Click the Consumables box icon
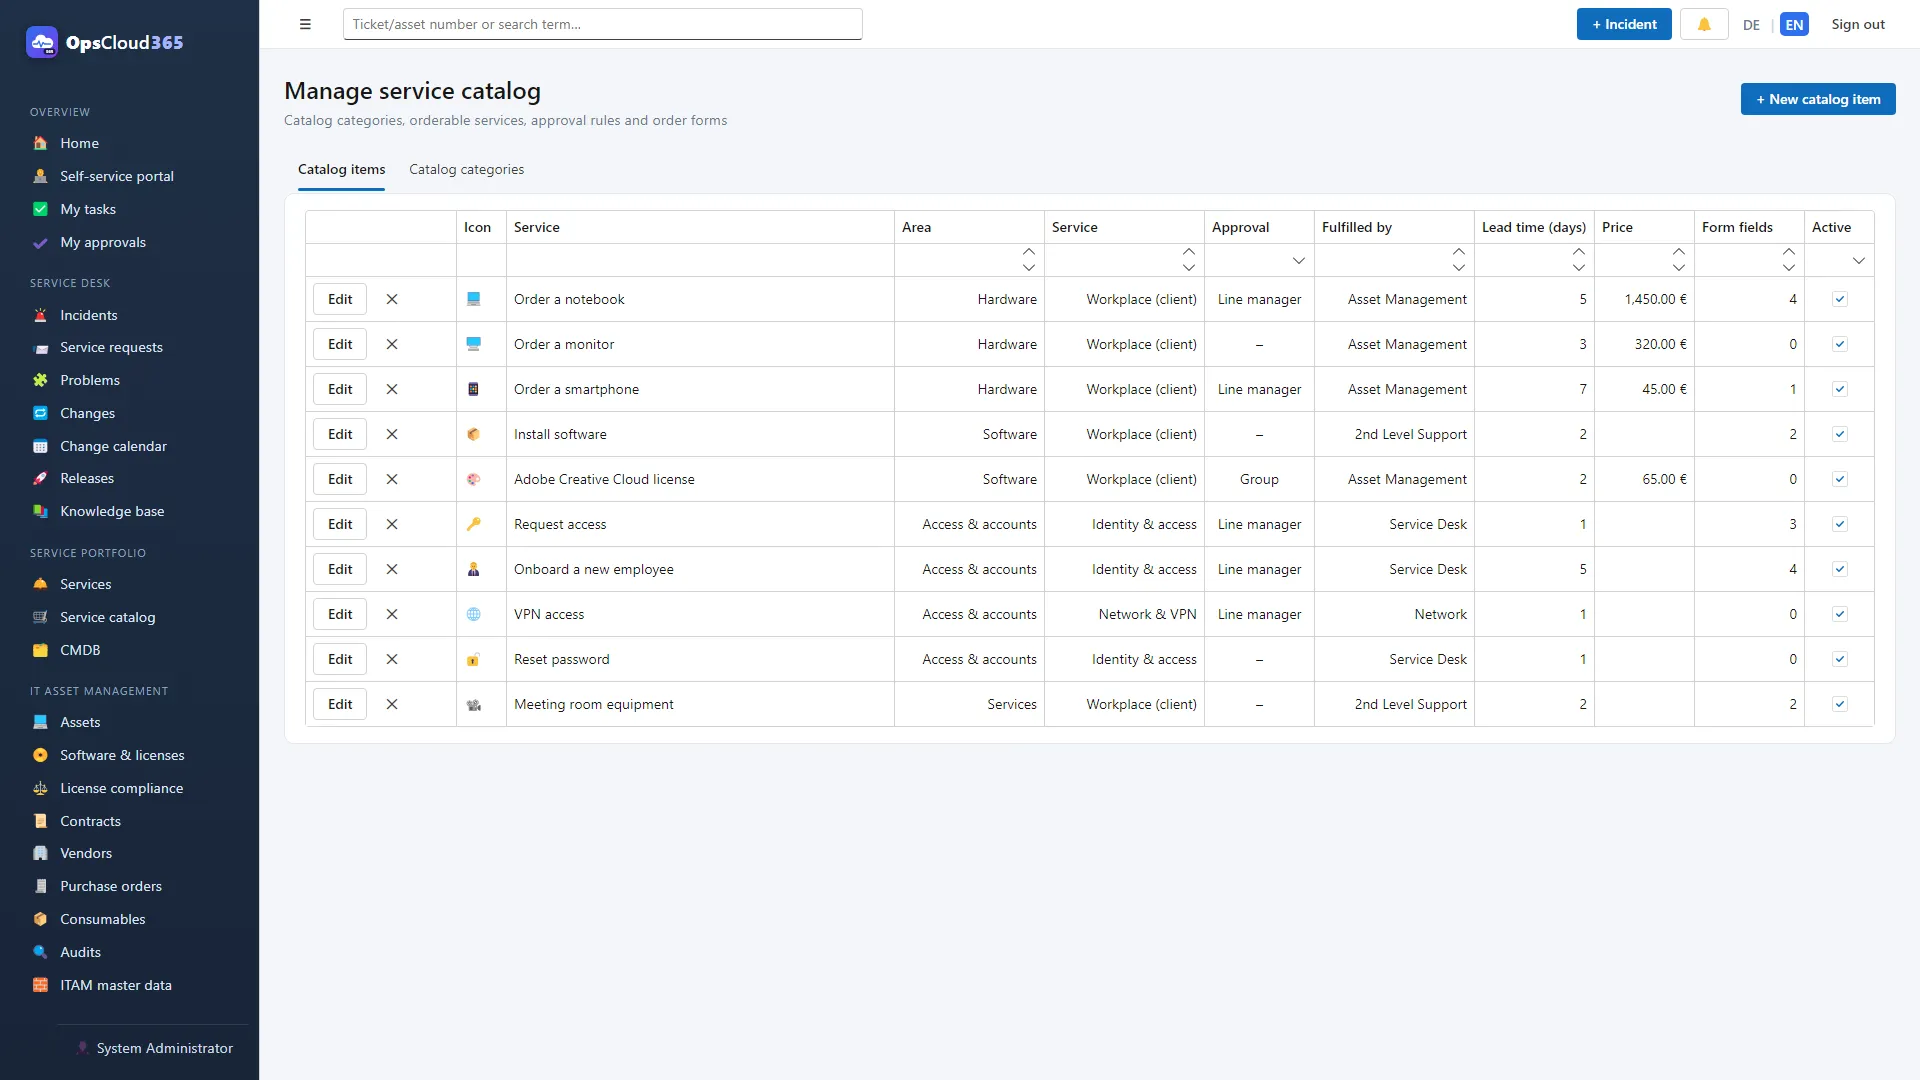1920x1080 pixels. point(40,919)
